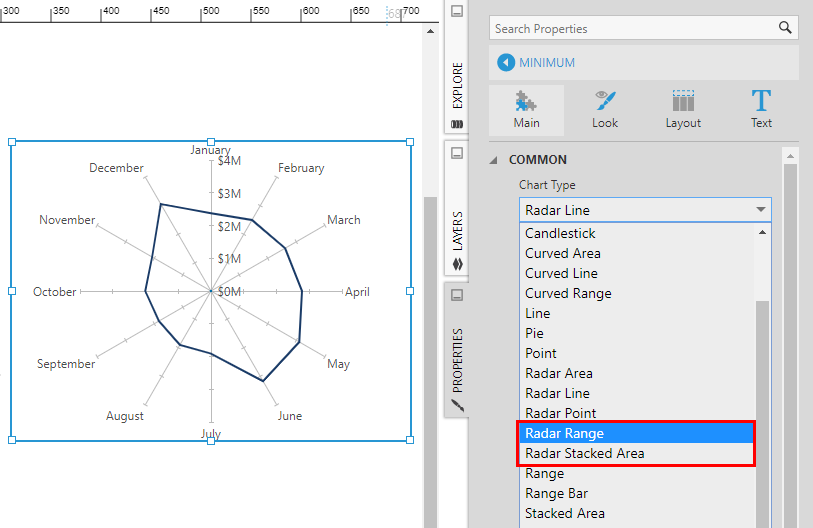
Task: Select Radar Stacked Area chart type
Action: 637,453
